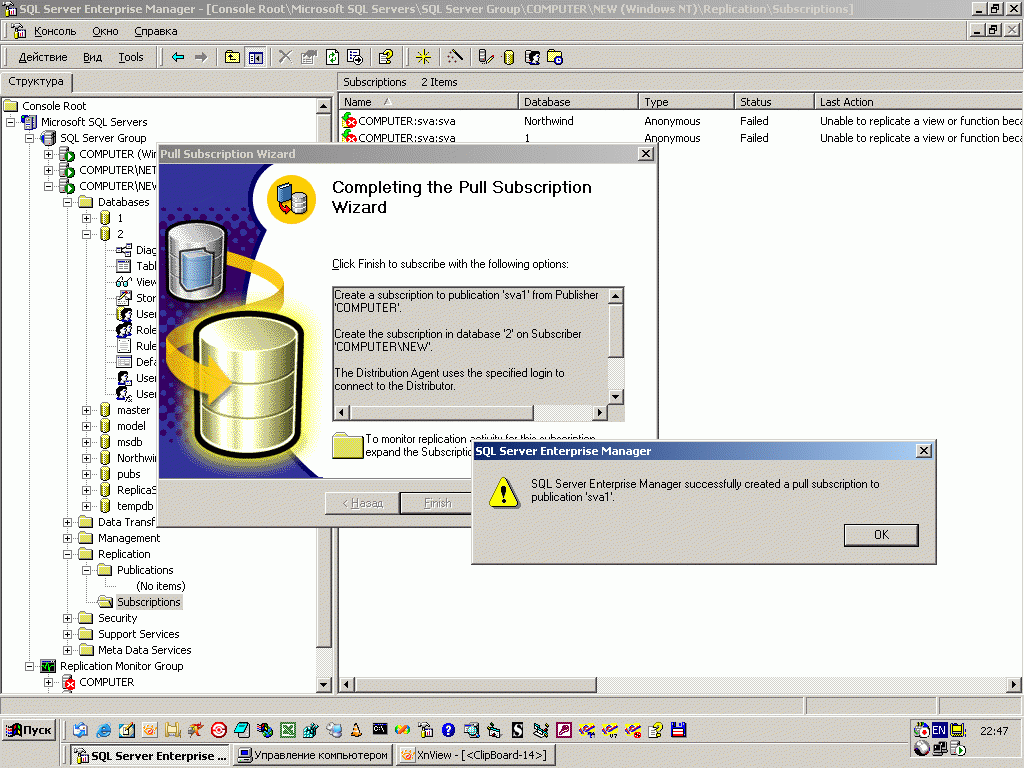Collapse the Microsoft SQL Servers node
This screenshot has height=768, width=1024.
point(10,122)
